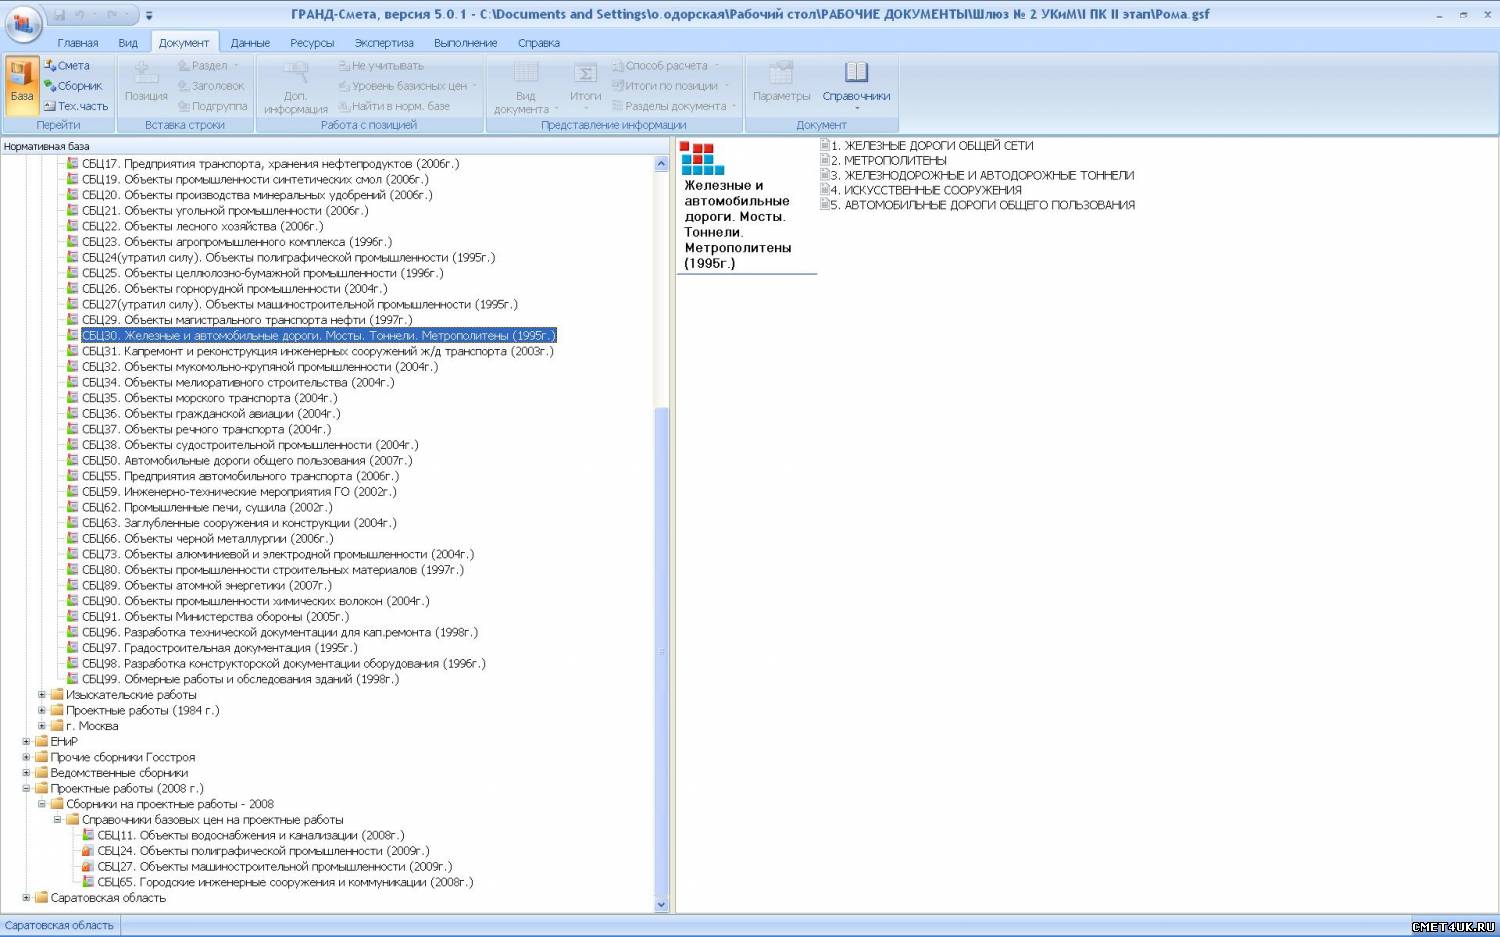The height and width of the screenshot is (937, 1500).
Task: Collapse the Проектные работы (2008 г.) node
Action: (26, 789)
